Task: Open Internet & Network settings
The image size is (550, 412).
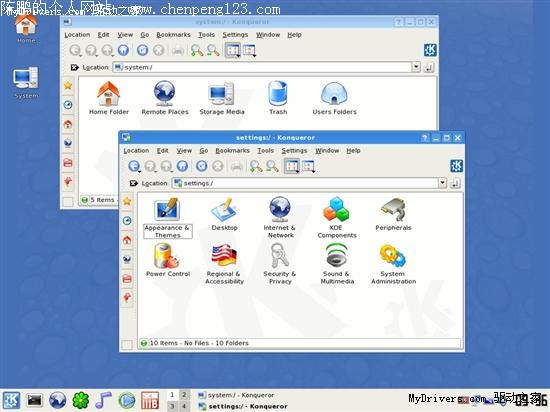Action: coord(280,218)
